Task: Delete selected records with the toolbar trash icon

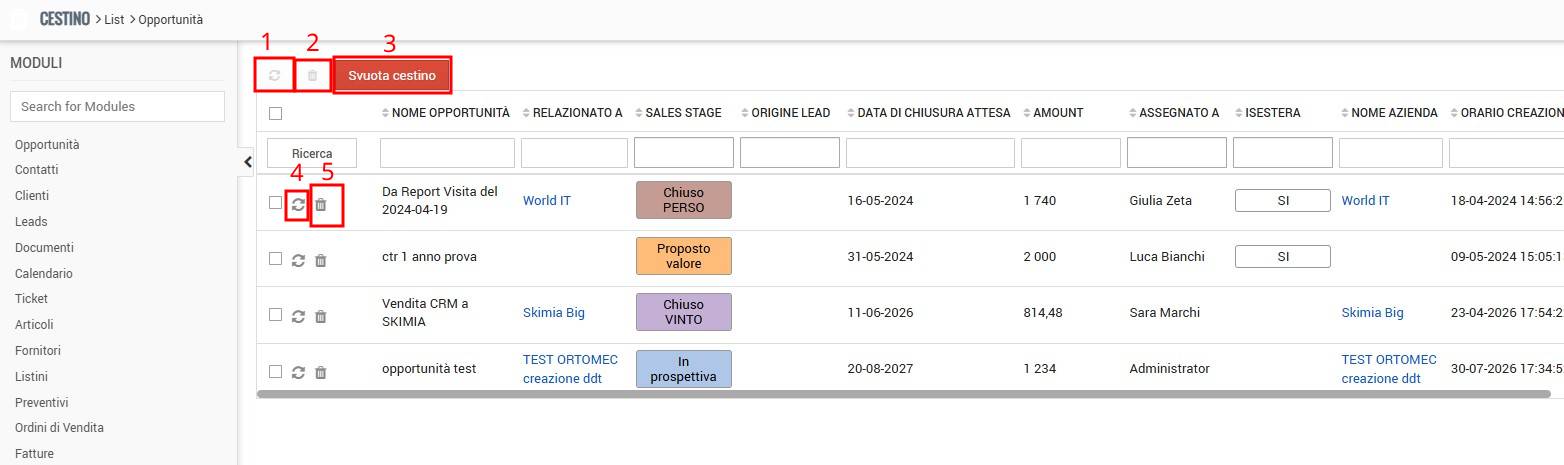Action: tap(312, 75)
